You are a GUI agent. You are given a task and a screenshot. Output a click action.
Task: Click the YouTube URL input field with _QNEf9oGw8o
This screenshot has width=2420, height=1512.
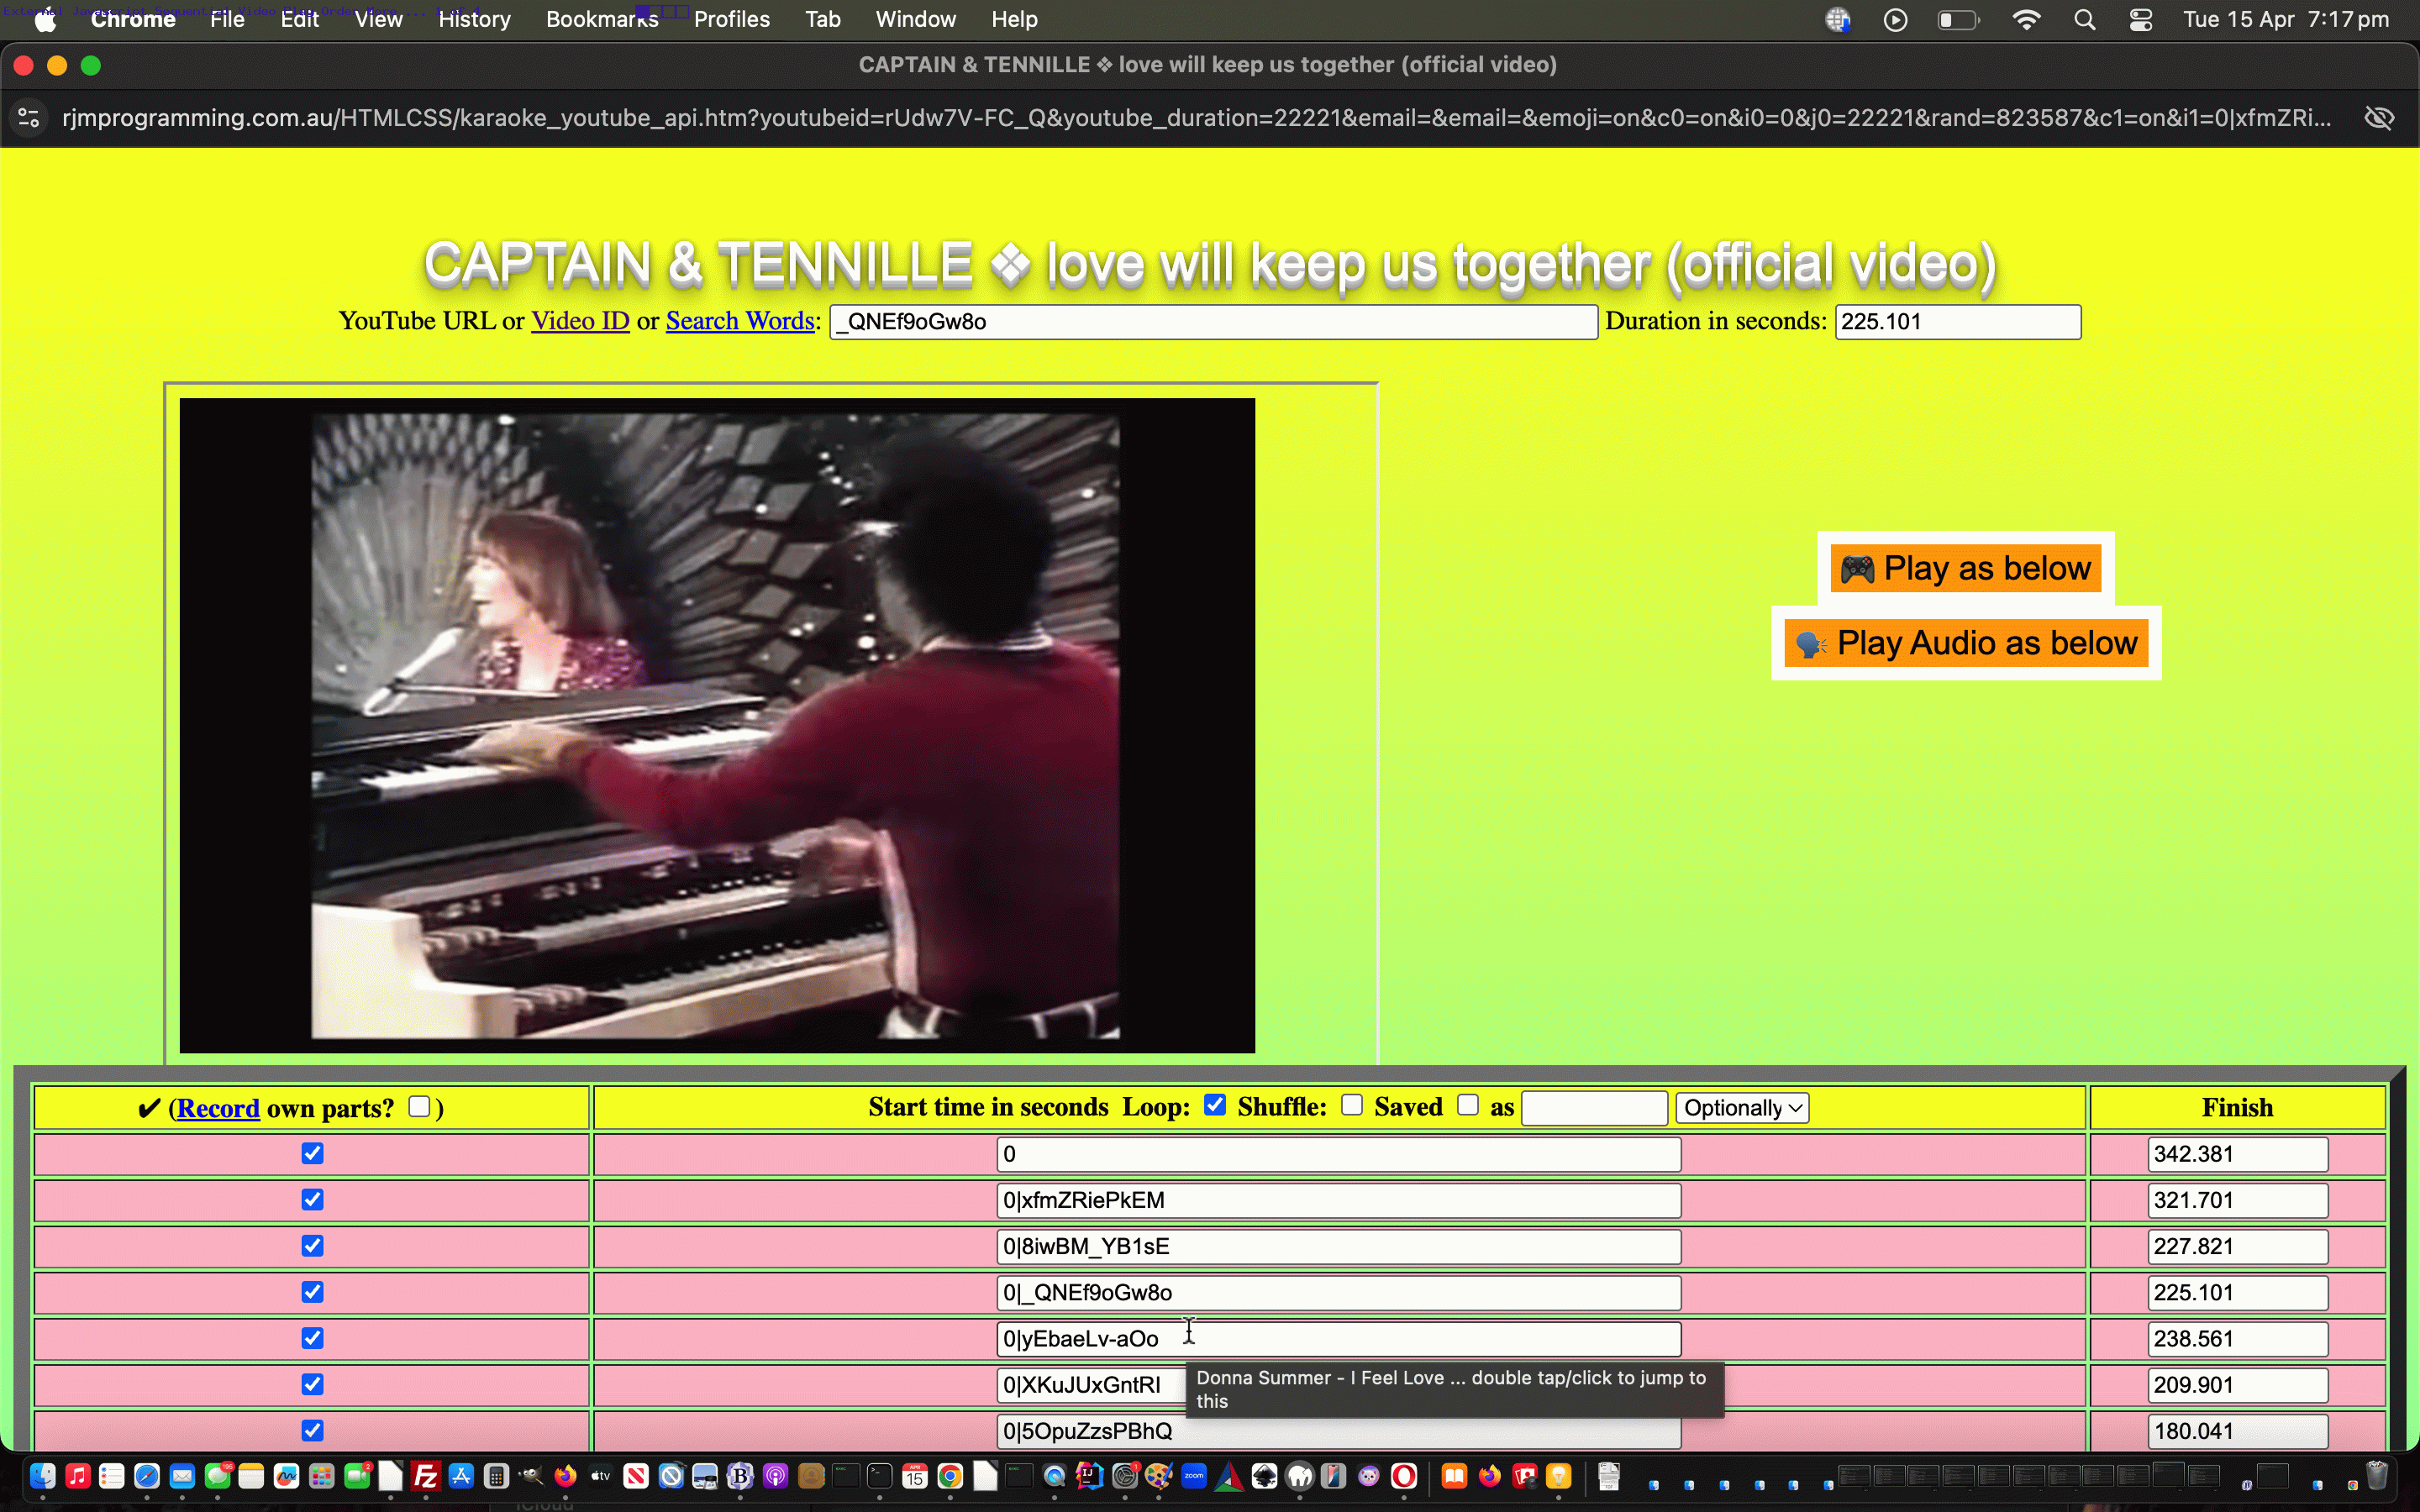pos(1213,322)
